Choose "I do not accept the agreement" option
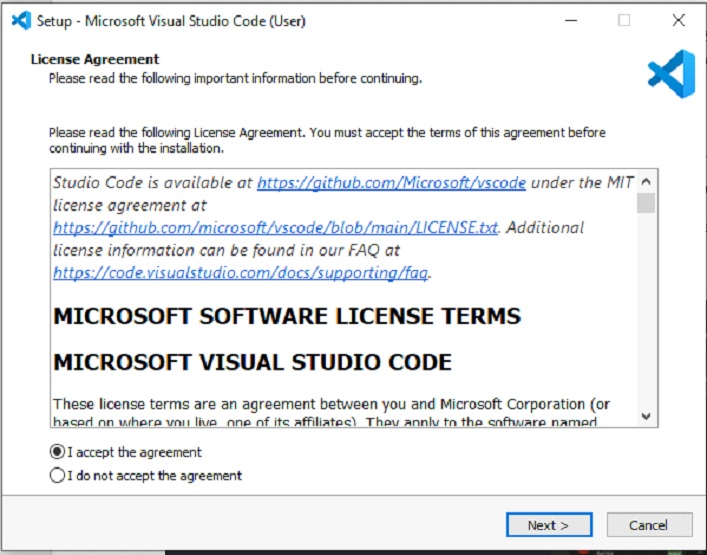The height and width of the screenshot is (555, 707). coord(57,475)
